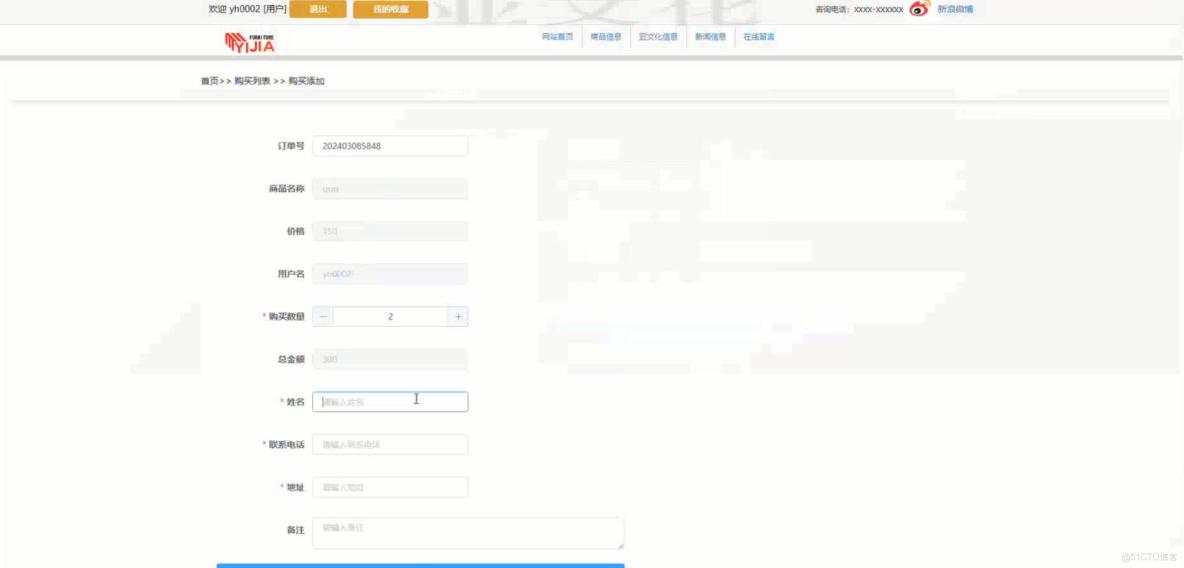Viewport: 1184px width, 568px height.
Task: Click the disabled 用户名 field
Action: [x=390, y=274]
